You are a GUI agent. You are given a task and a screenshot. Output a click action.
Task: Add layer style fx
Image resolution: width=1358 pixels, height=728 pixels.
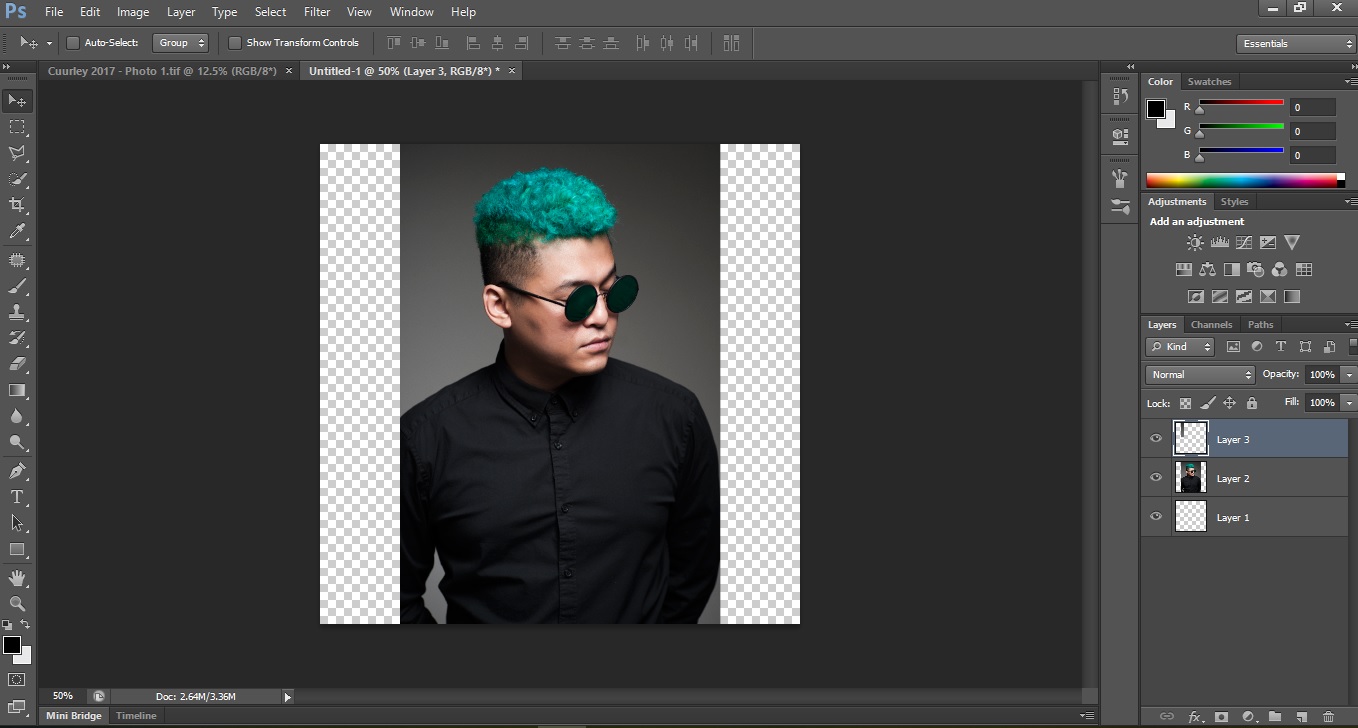point(1194,717)
